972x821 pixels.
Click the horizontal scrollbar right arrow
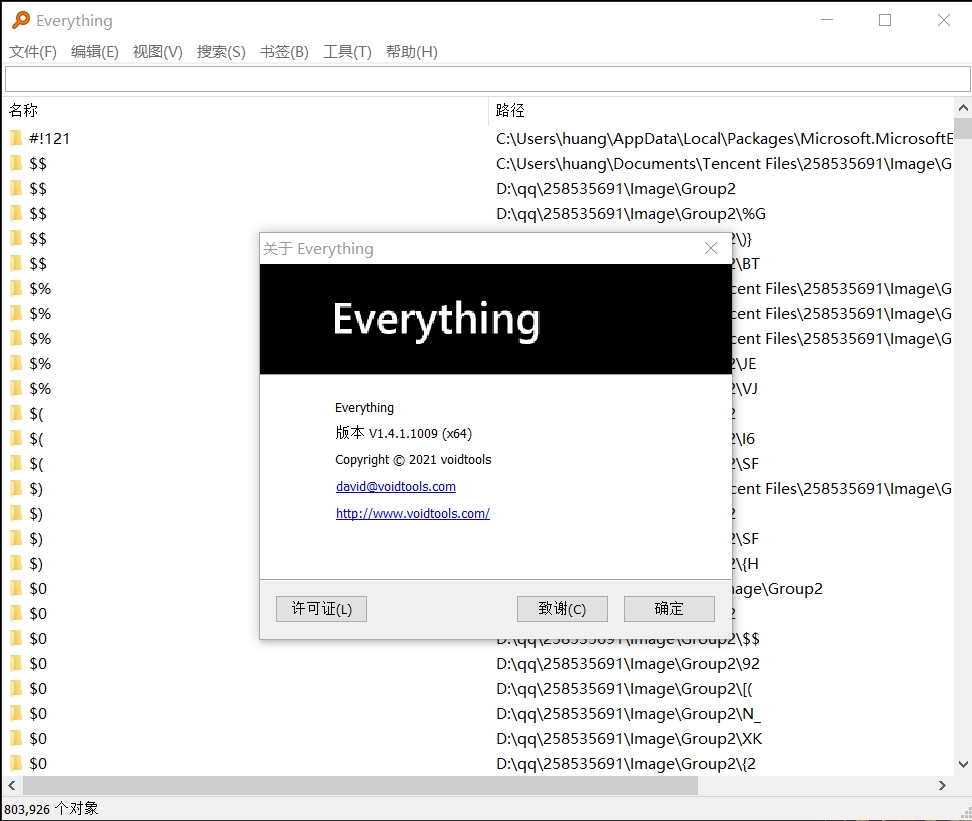[943, 786]
